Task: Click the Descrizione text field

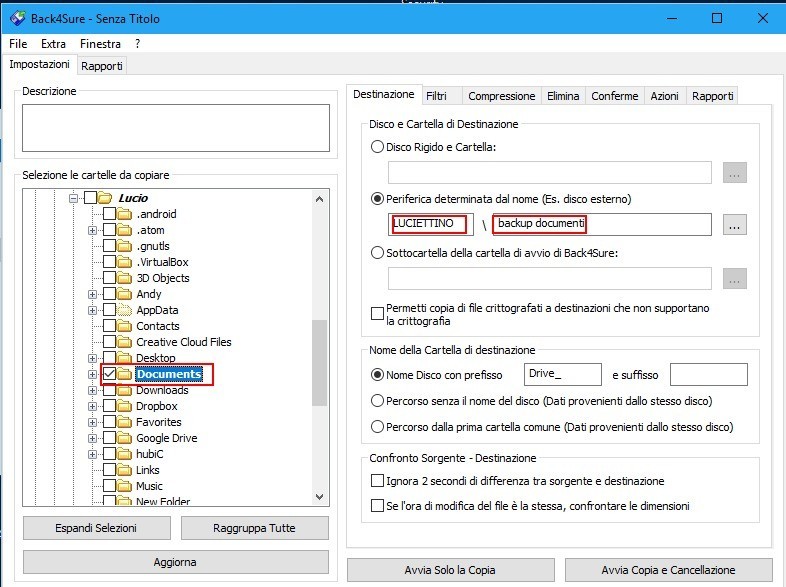Action: click(x=176, y=128)
